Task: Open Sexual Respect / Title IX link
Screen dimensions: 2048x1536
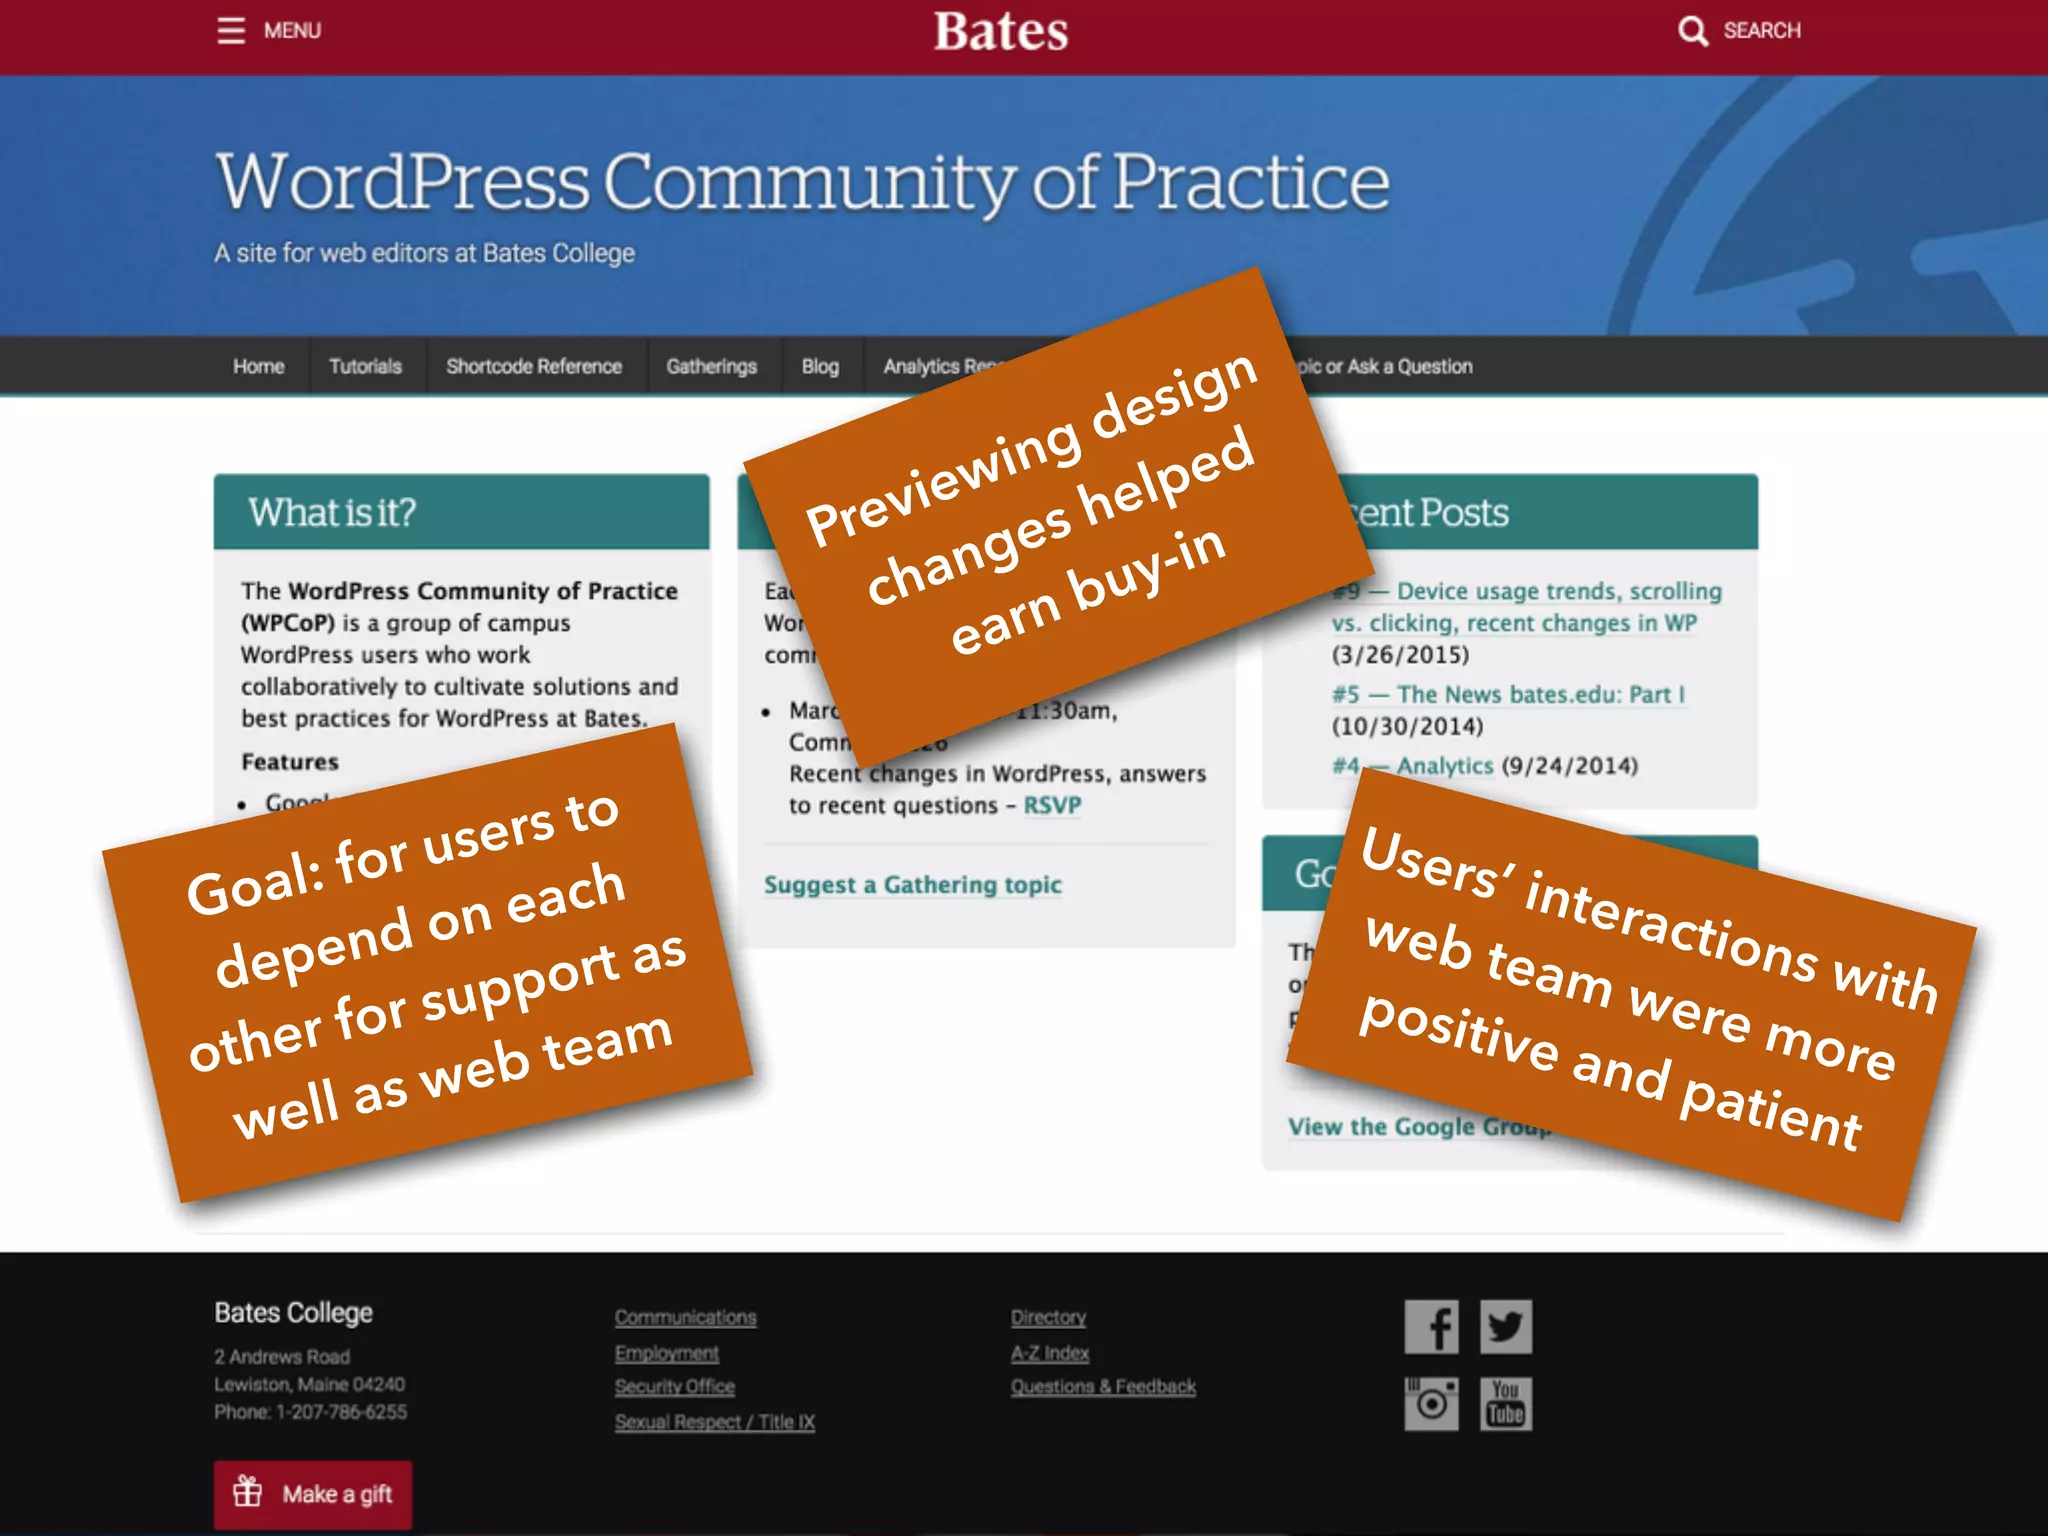Action: tap(715, 1422)
